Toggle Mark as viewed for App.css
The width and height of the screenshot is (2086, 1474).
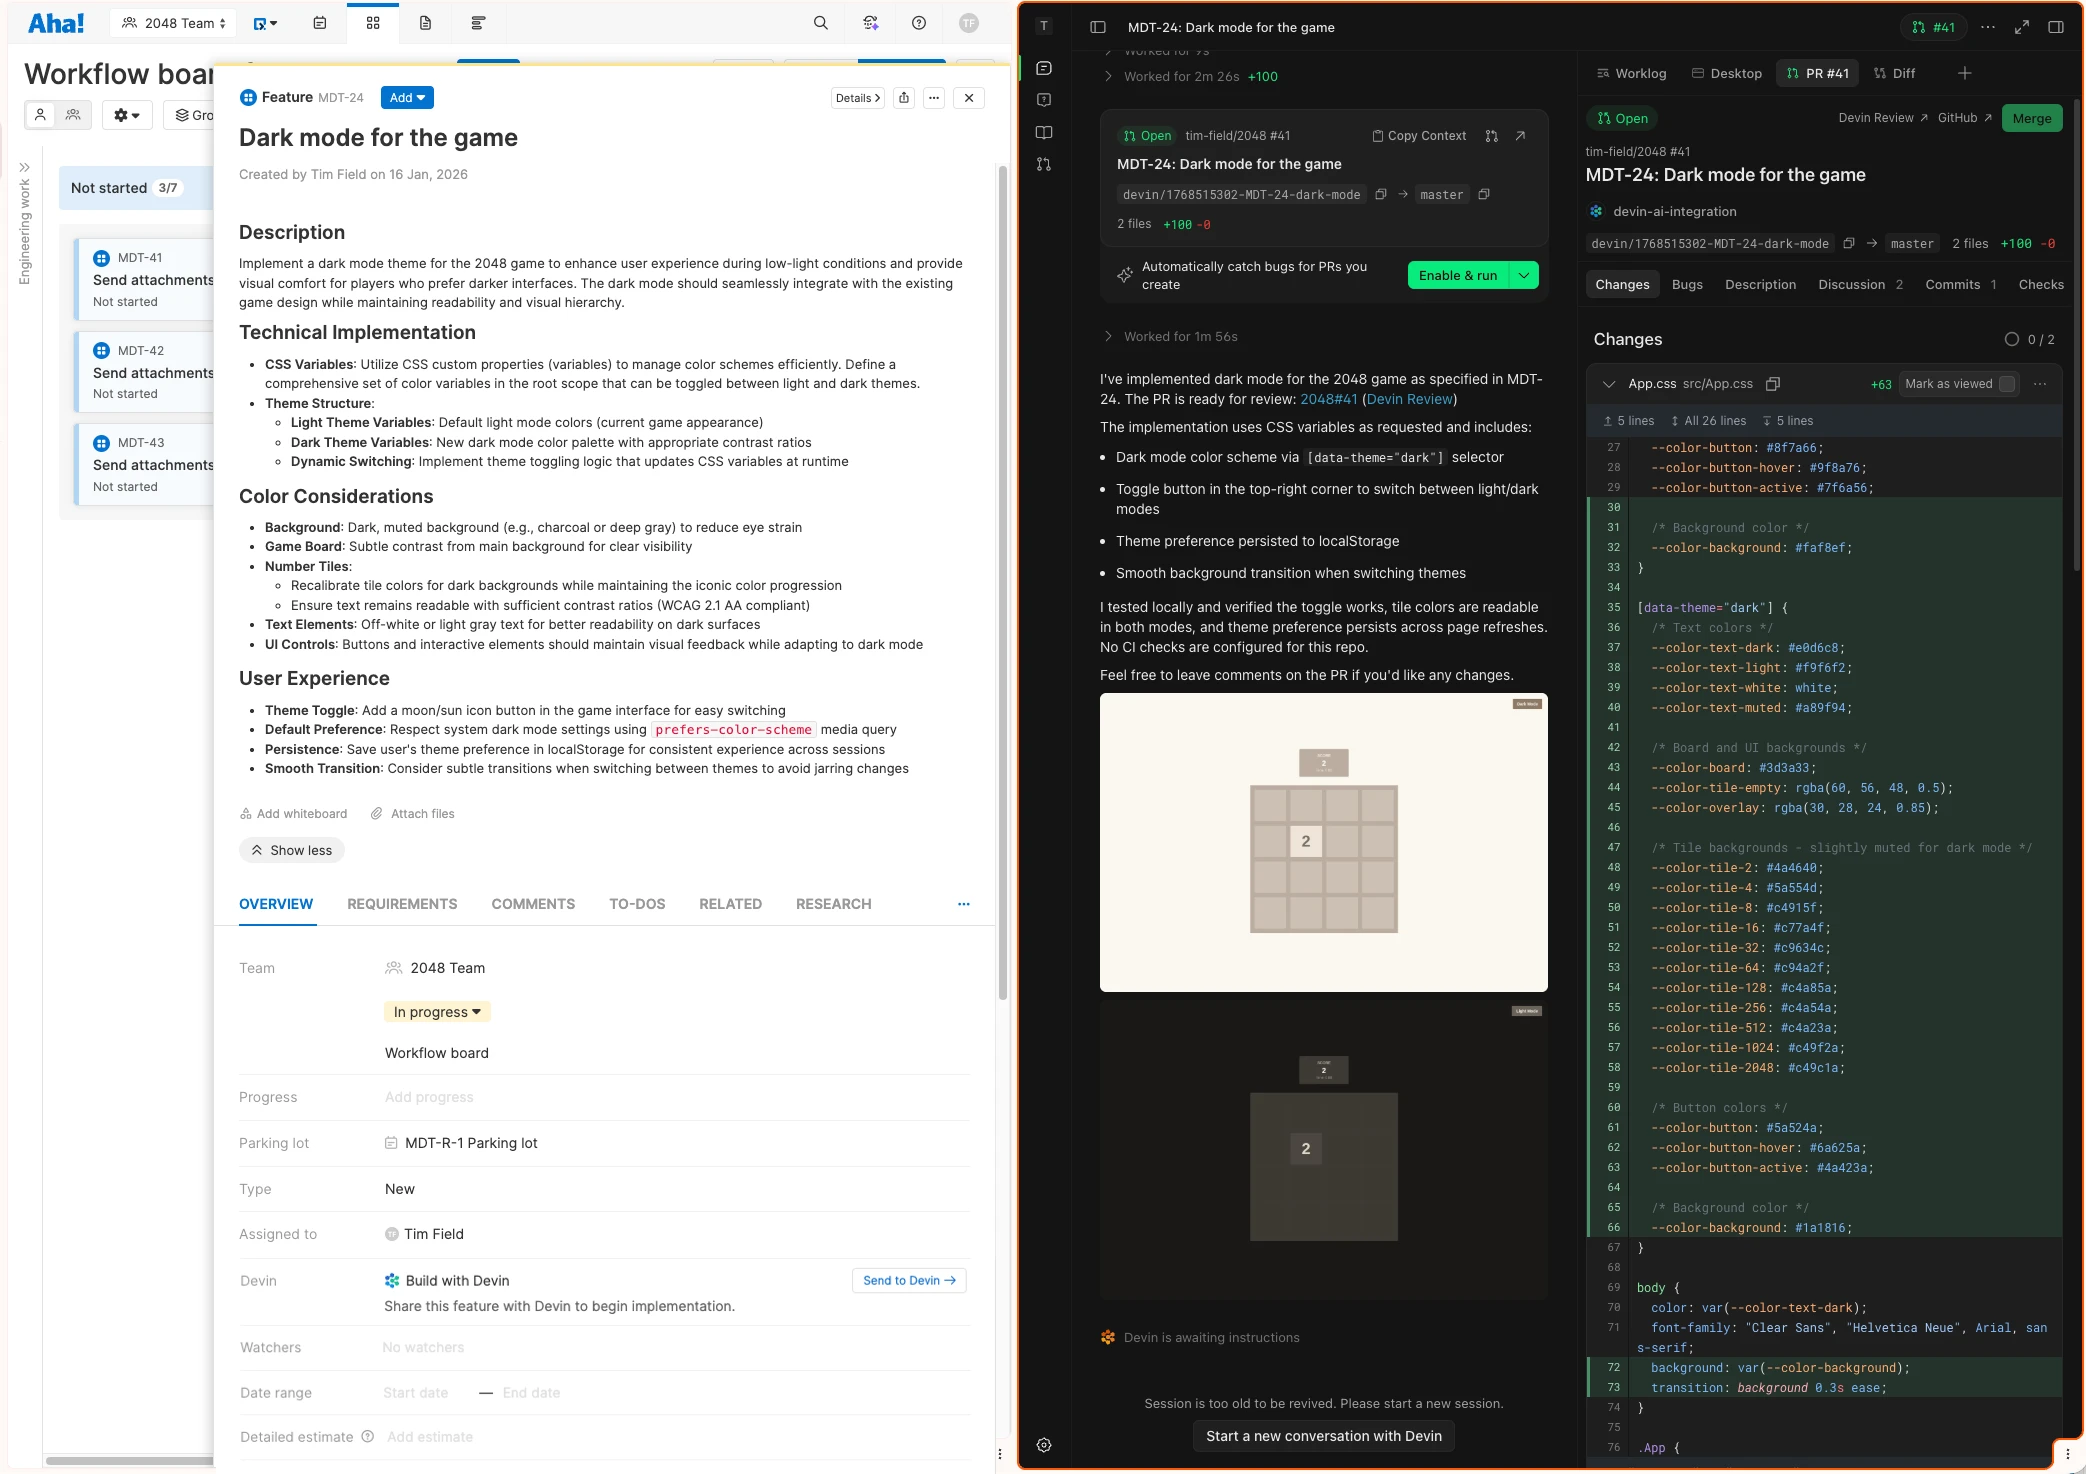coord(2007,384)
